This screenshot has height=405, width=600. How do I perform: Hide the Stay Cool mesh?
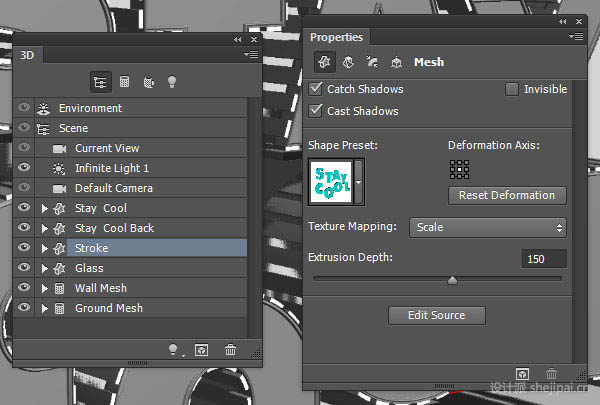coord(24,207)
